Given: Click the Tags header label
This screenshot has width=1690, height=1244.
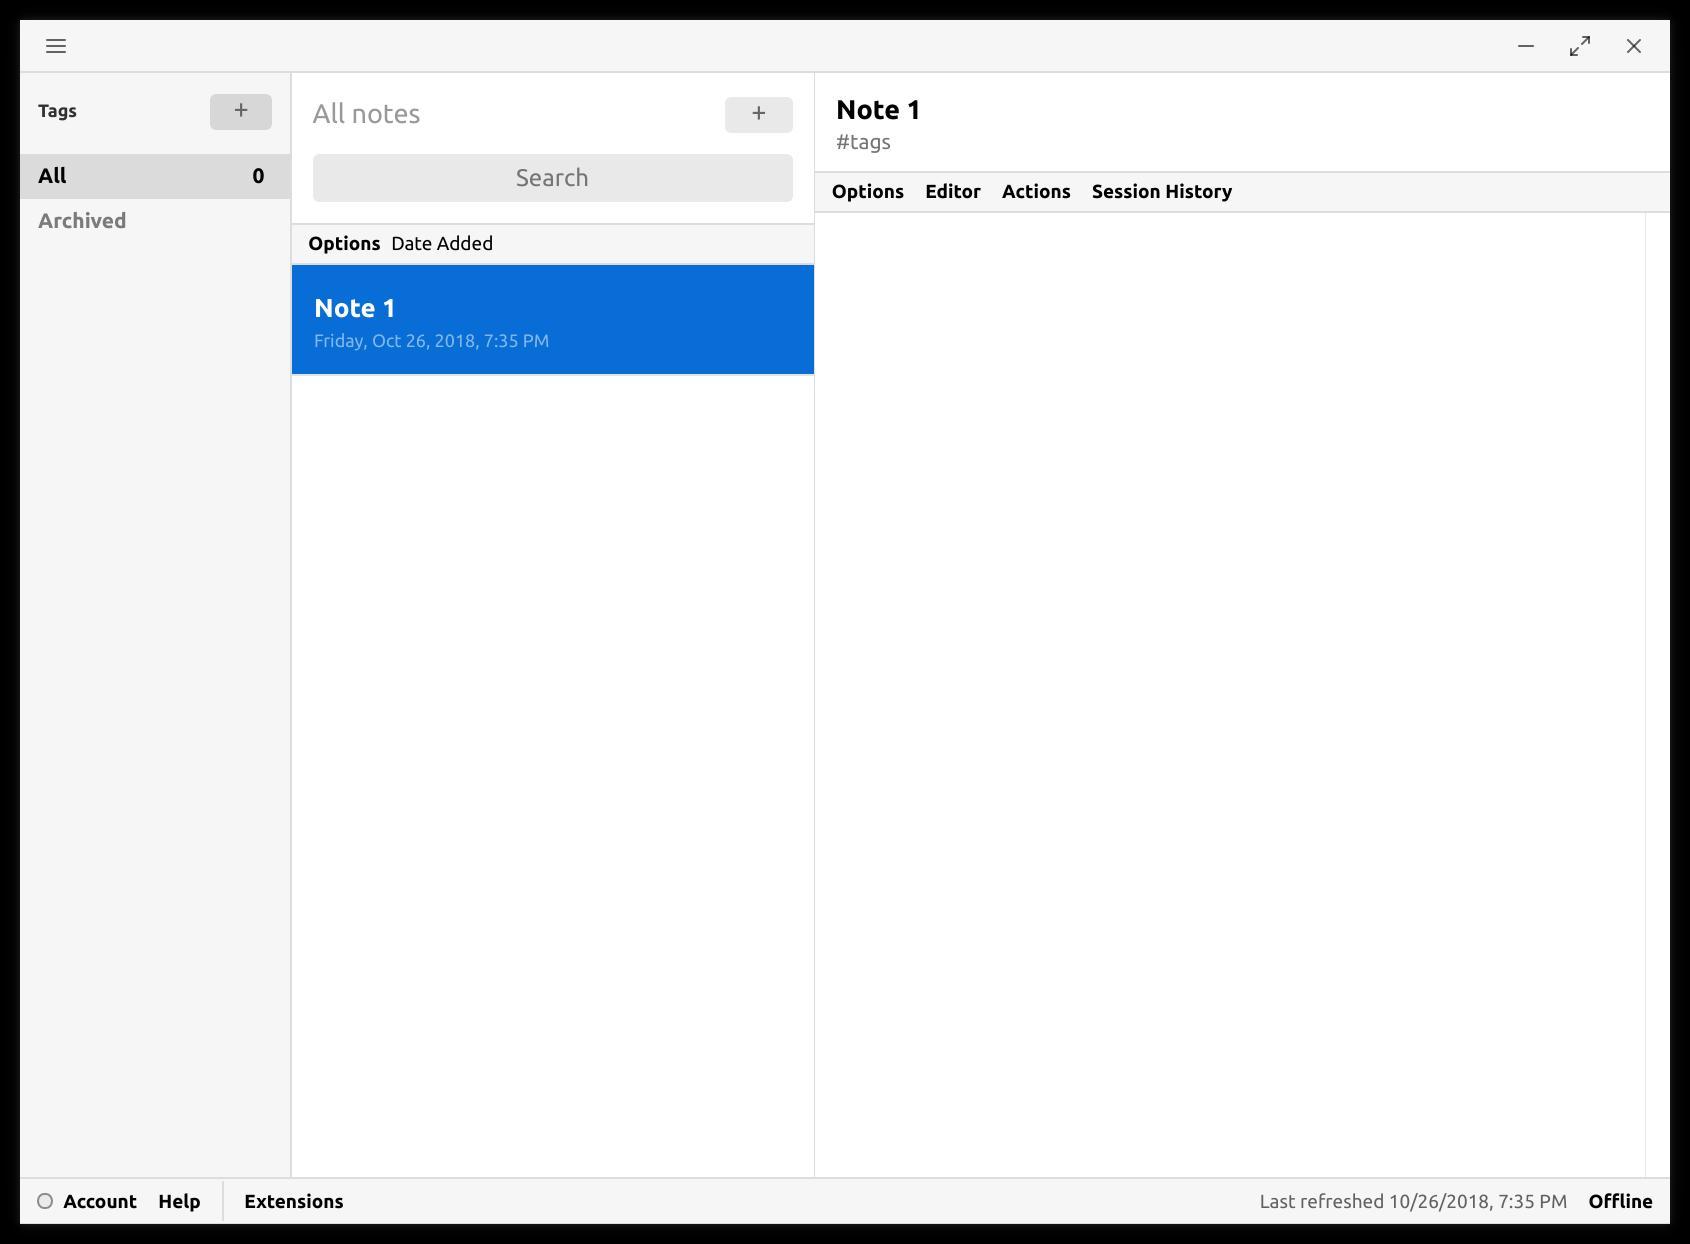Looking at the screenshot, I should point(57,111).
